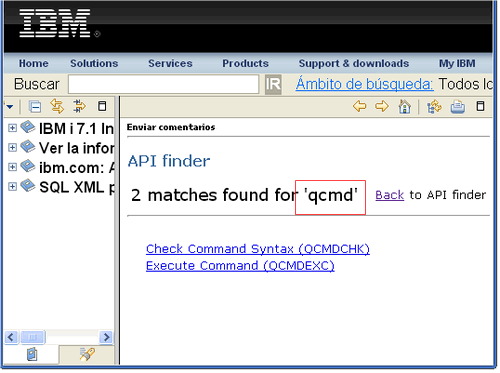The width and height of the screenshot is (500, 373).
Task: Click Enviar comentarios
Action: [x=171, y=127]
